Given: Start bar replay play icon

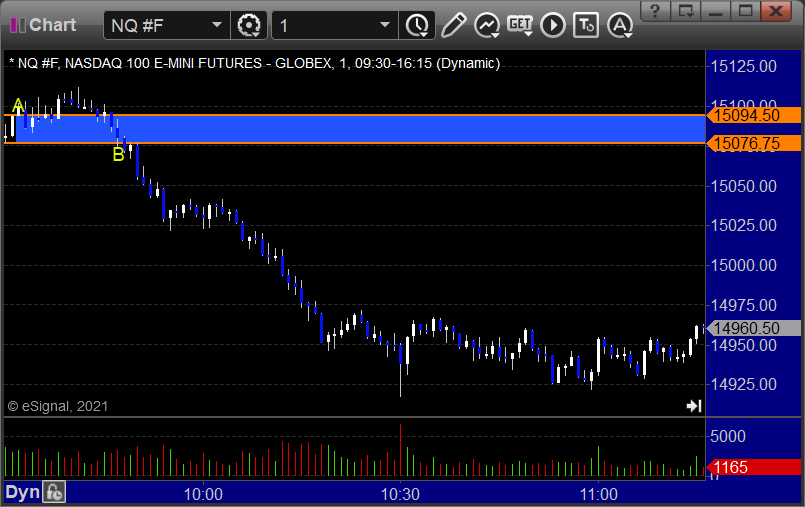Looking at the screenshot, I should click(x=553, y=25).
